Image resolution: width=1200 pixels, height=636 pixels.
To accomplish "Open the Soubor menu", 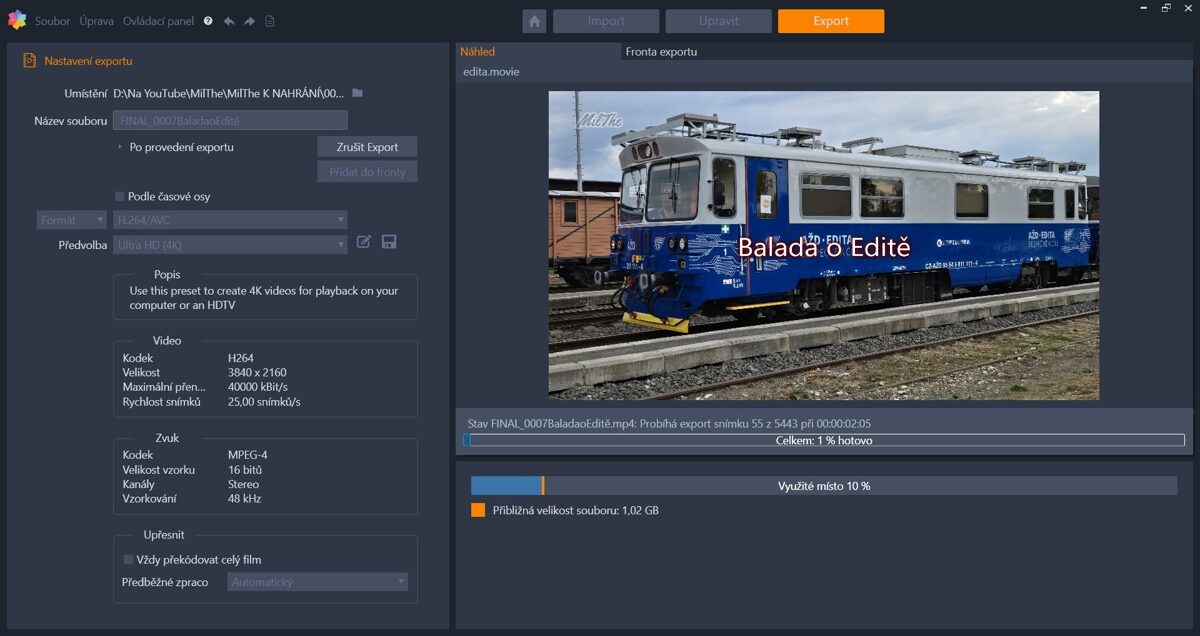I will (x=52, y=20).
